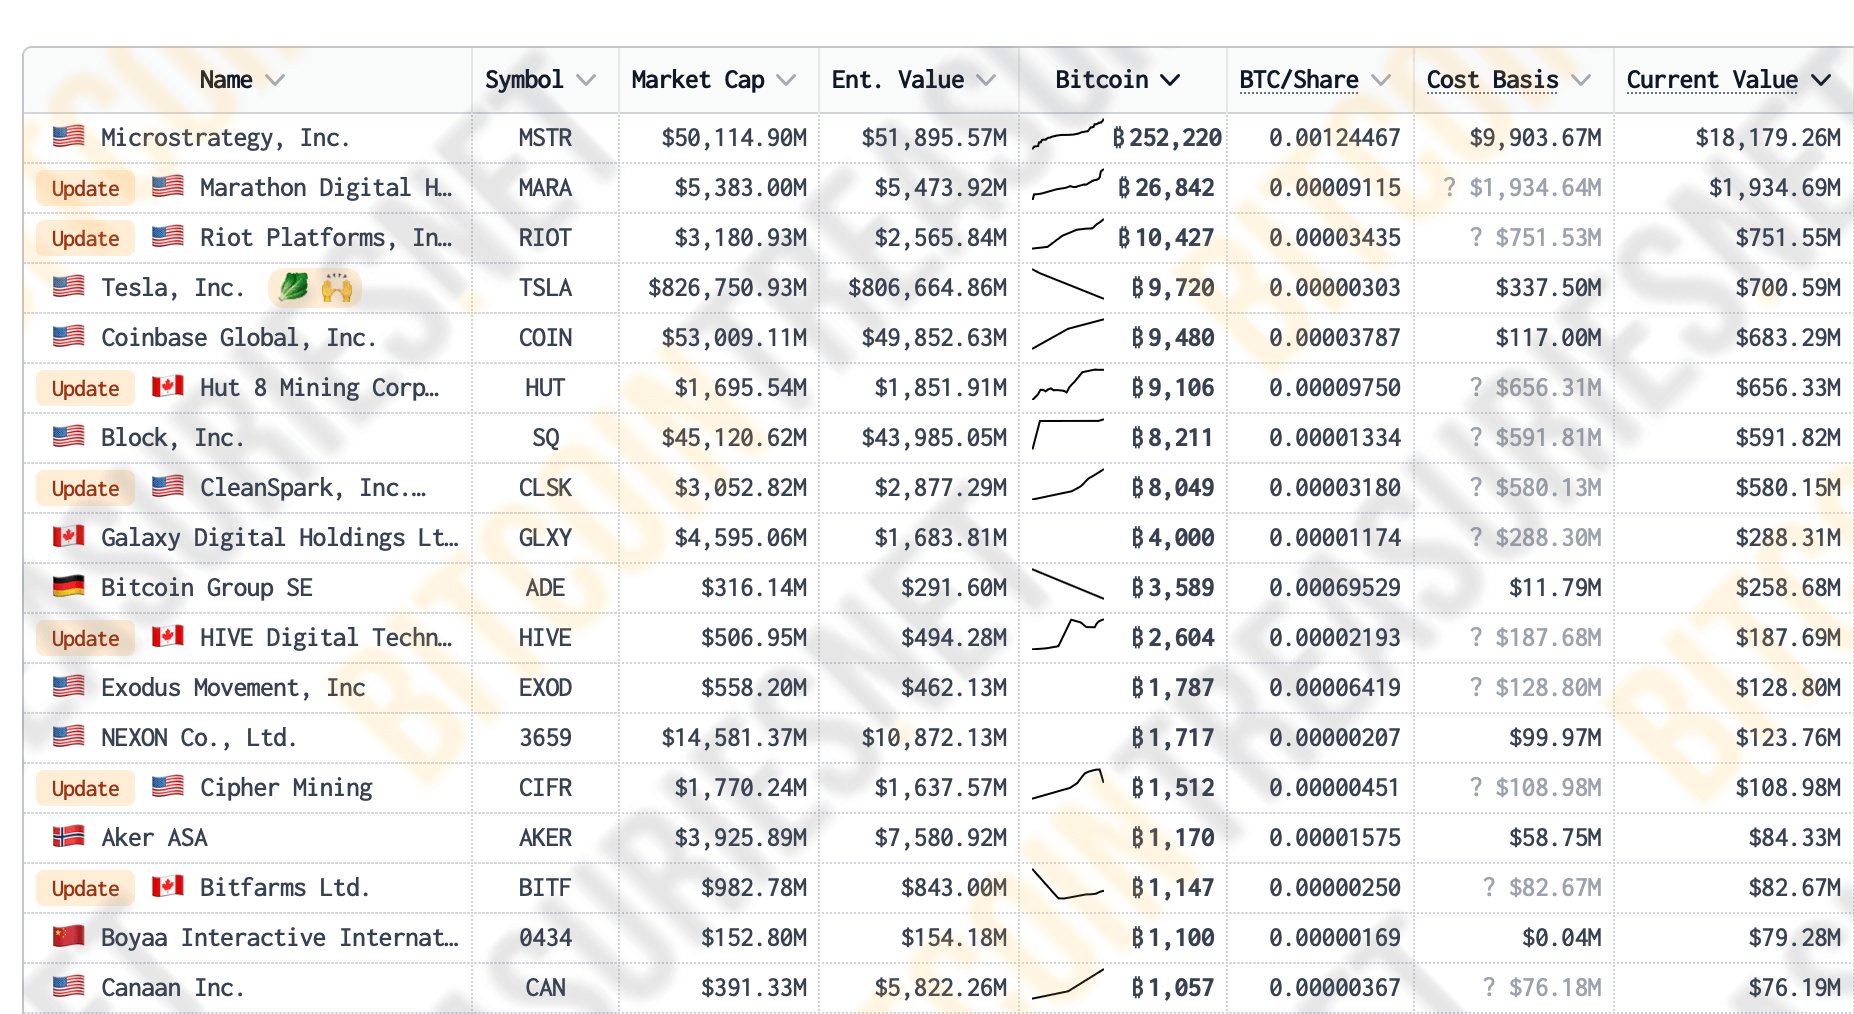Click Update button for CleanSpark
1854x1014 pixels.
tap(85, 488)
